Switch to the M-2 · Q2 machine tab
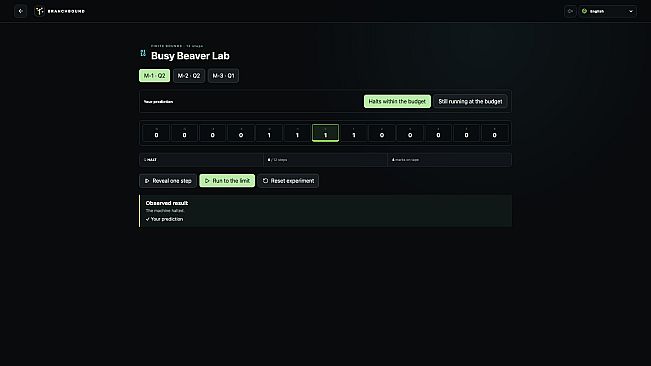The width and height of the screenshot is (651, 366). pyautogui.click(x=189, y=76)
